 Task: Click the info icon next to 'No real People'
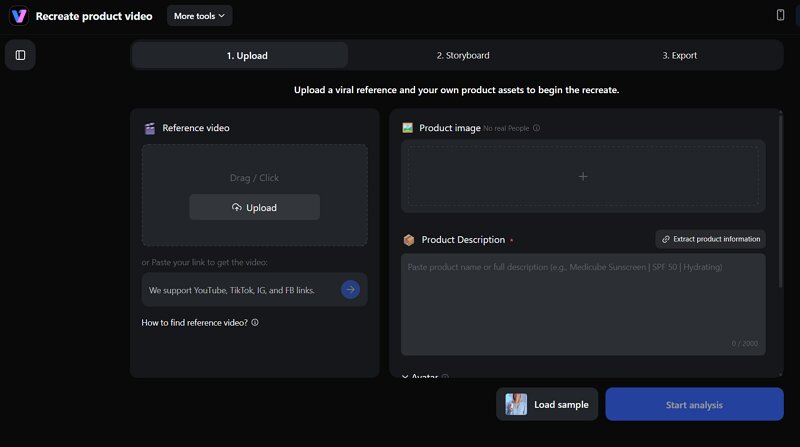(x=537, y=128)
